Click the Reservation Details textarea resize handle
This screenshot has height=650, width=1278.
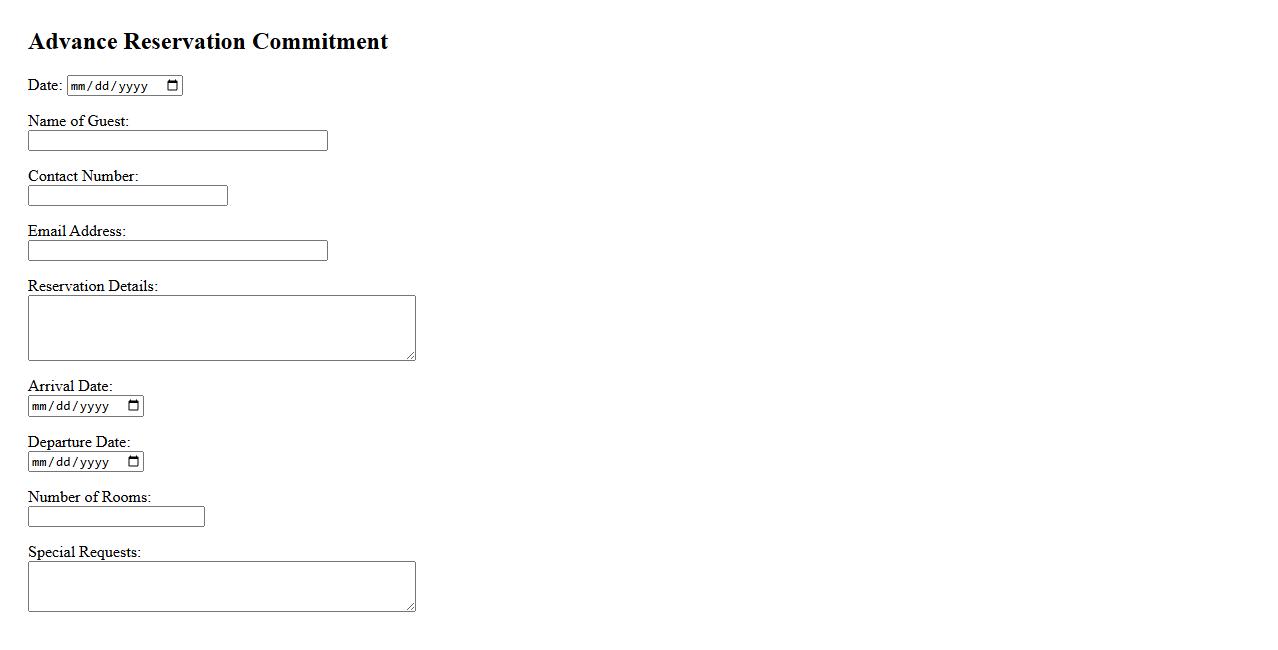coord(410,355)
